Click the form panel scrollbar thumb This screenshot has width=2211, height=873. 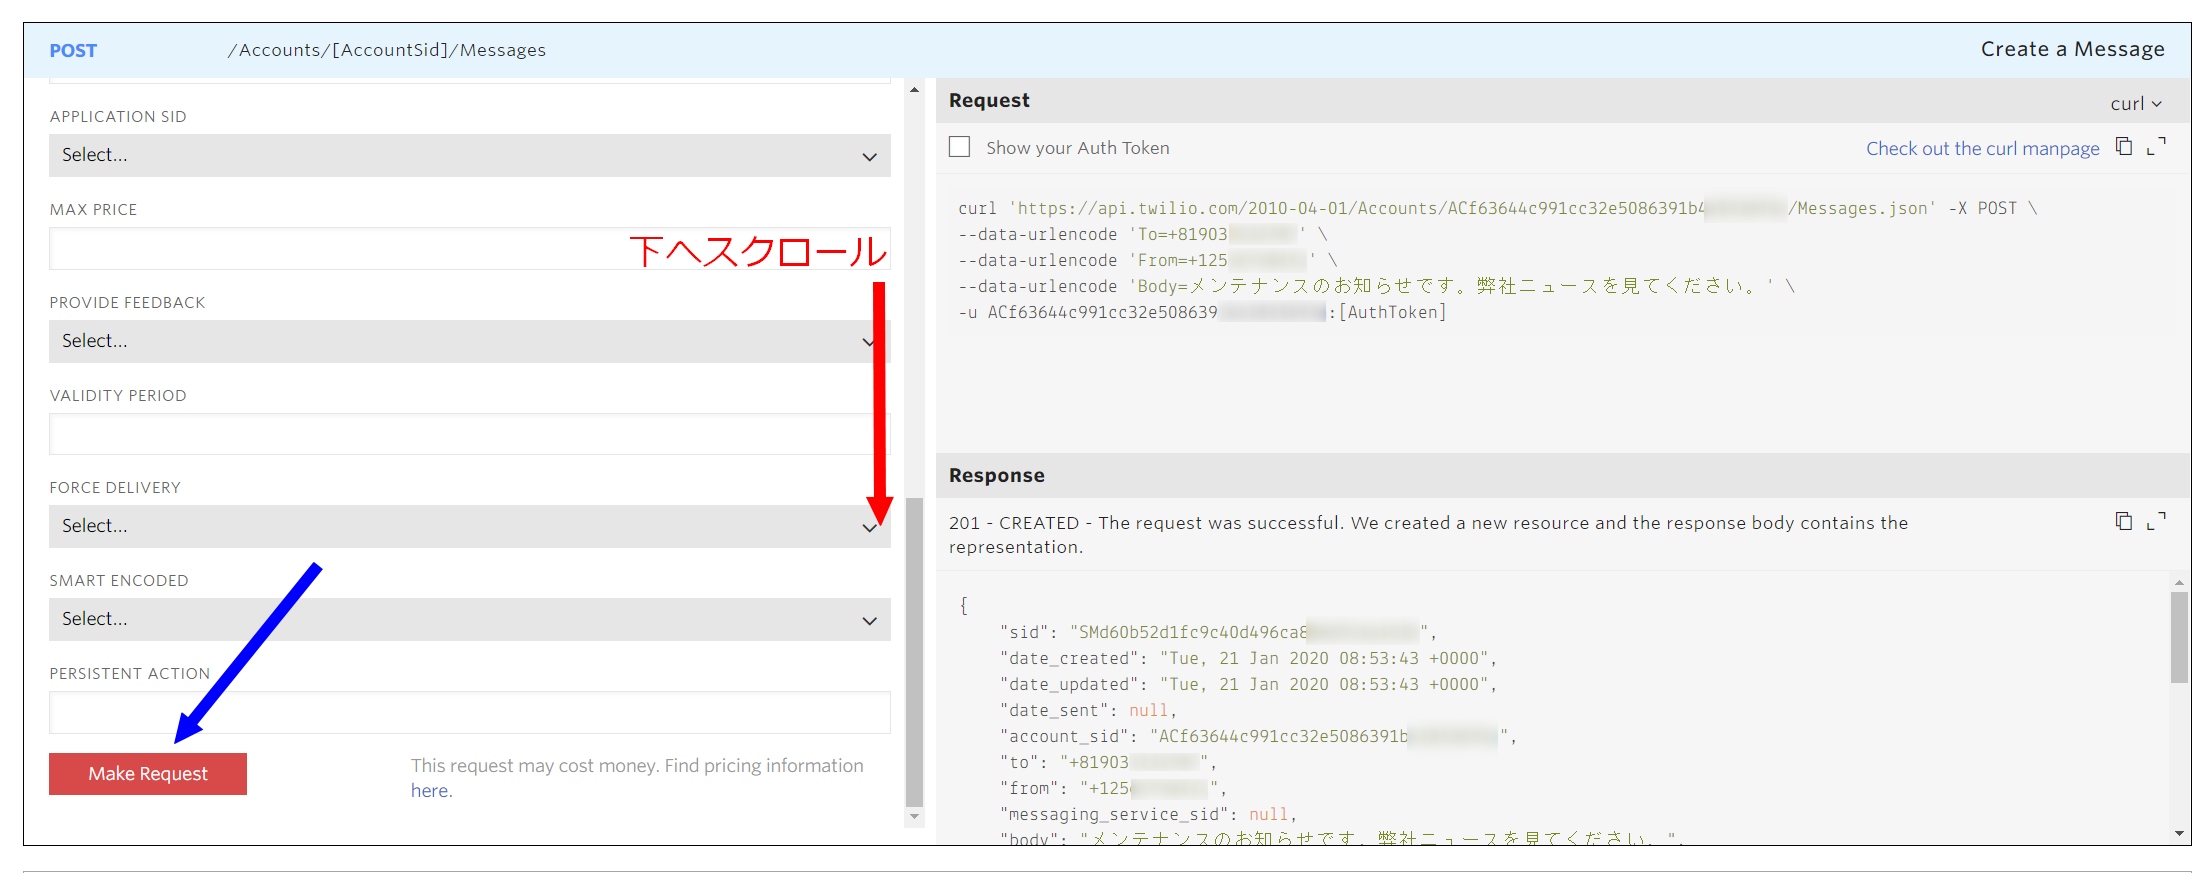point(914,651)
